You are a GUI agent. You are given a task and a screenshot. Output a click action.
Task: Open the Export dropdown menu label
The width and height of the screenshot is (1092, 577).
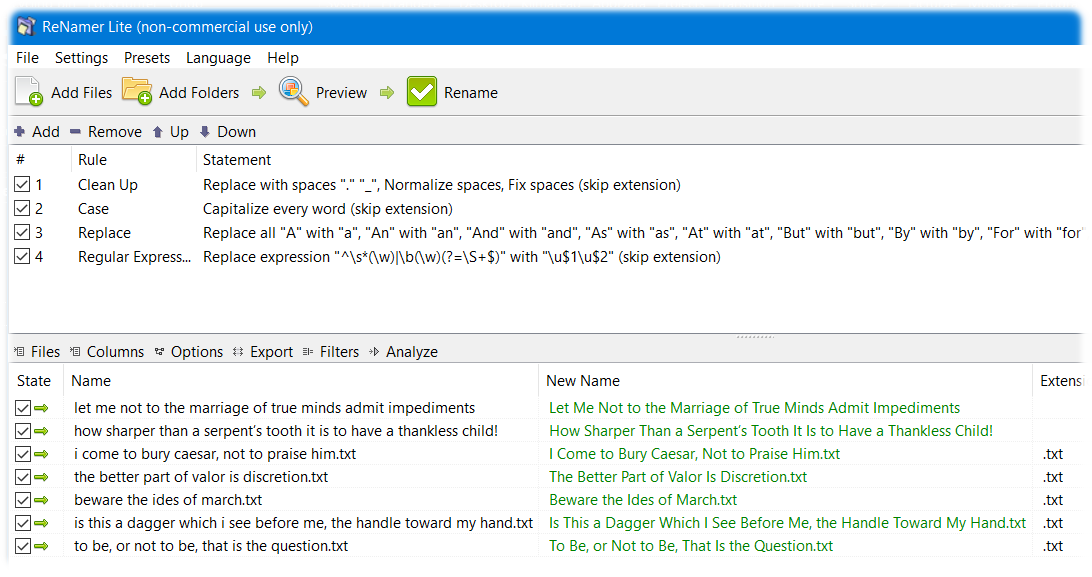272,351
